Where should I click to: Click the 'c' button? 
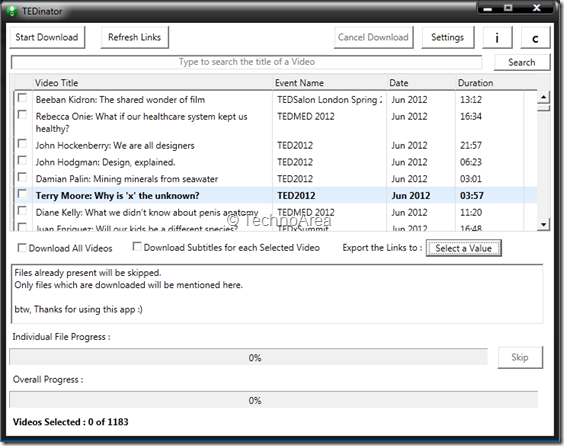coord(535,37)
